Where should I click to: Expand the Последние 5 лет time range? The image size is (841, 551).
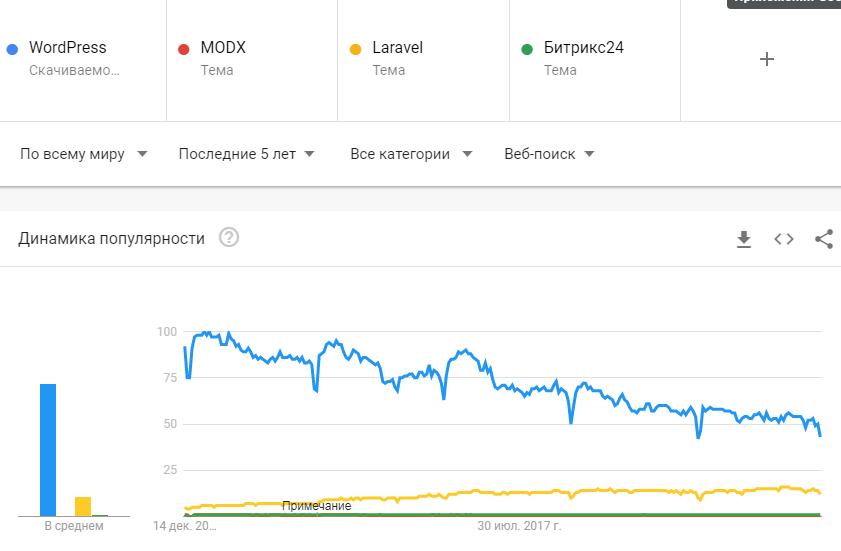(247, 154)
